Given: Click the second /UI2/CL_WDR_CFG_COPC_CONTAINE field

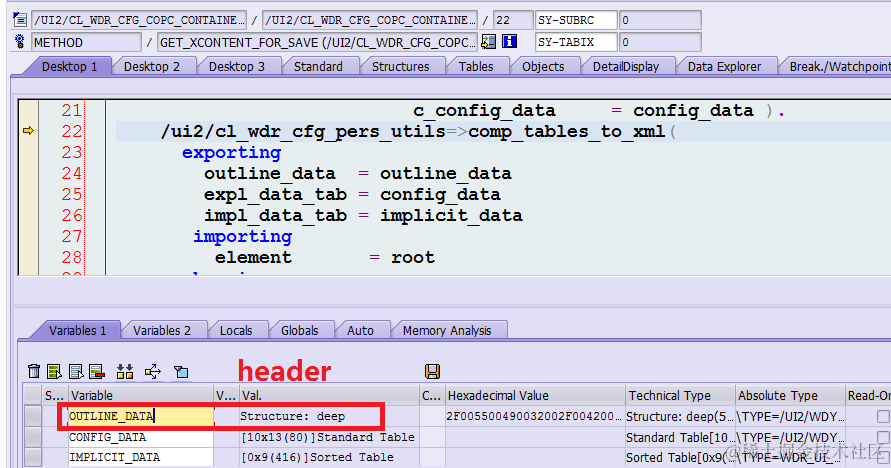Looking at the screenshot, I should tap(370, 20).
